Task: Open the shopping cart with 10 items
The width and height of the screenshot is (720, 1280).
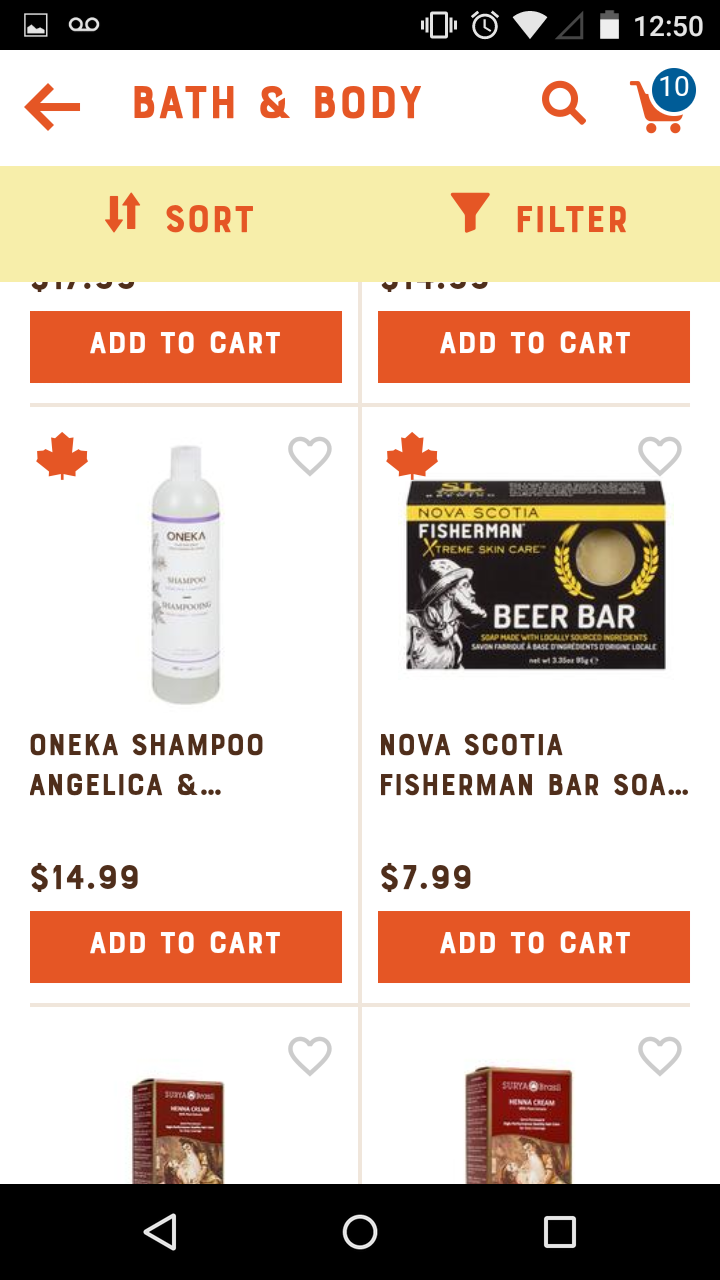Action: coord(660,103)
